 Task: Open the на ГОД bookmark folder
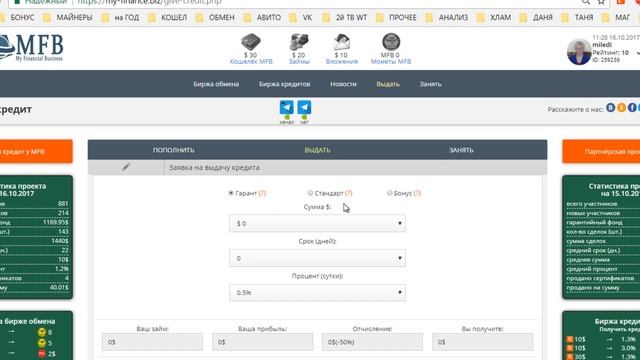(x=121, y=18)
